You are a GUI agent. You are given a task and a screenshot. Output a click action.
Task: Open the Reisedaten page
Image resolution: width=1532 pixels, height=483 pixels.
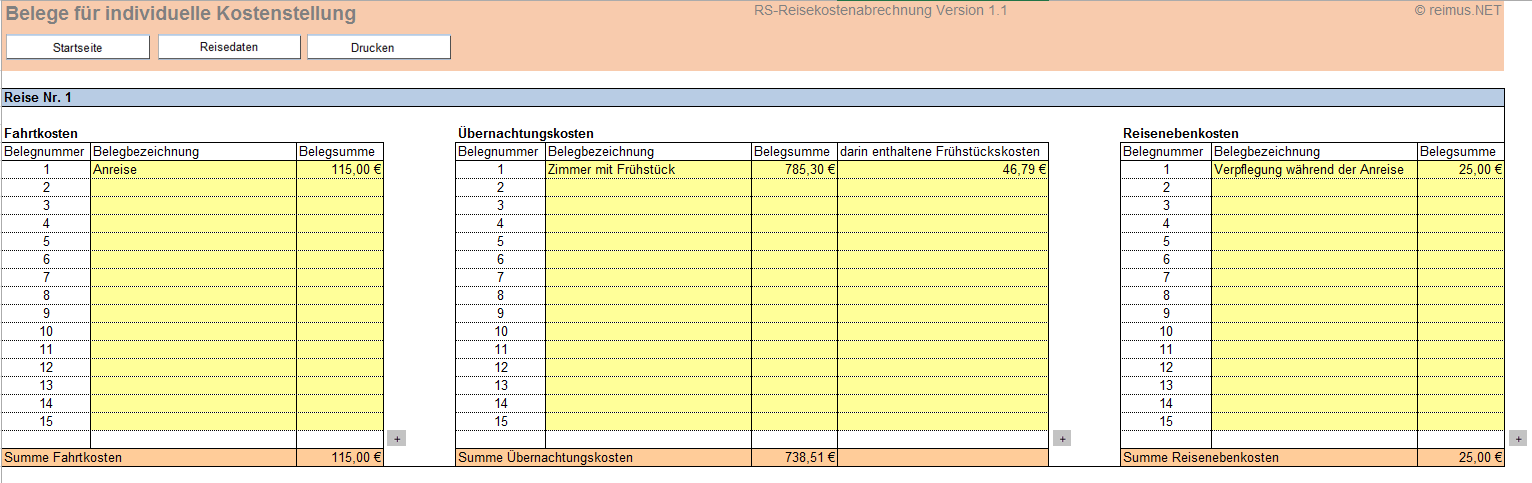point(229,47)
